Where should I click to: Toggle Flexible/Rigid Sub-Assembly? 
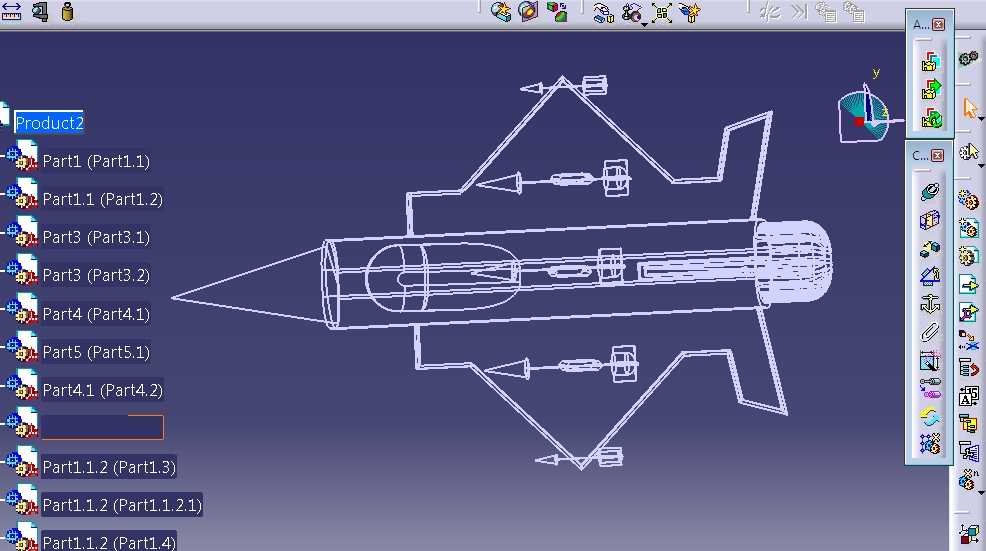pos(929,388)
